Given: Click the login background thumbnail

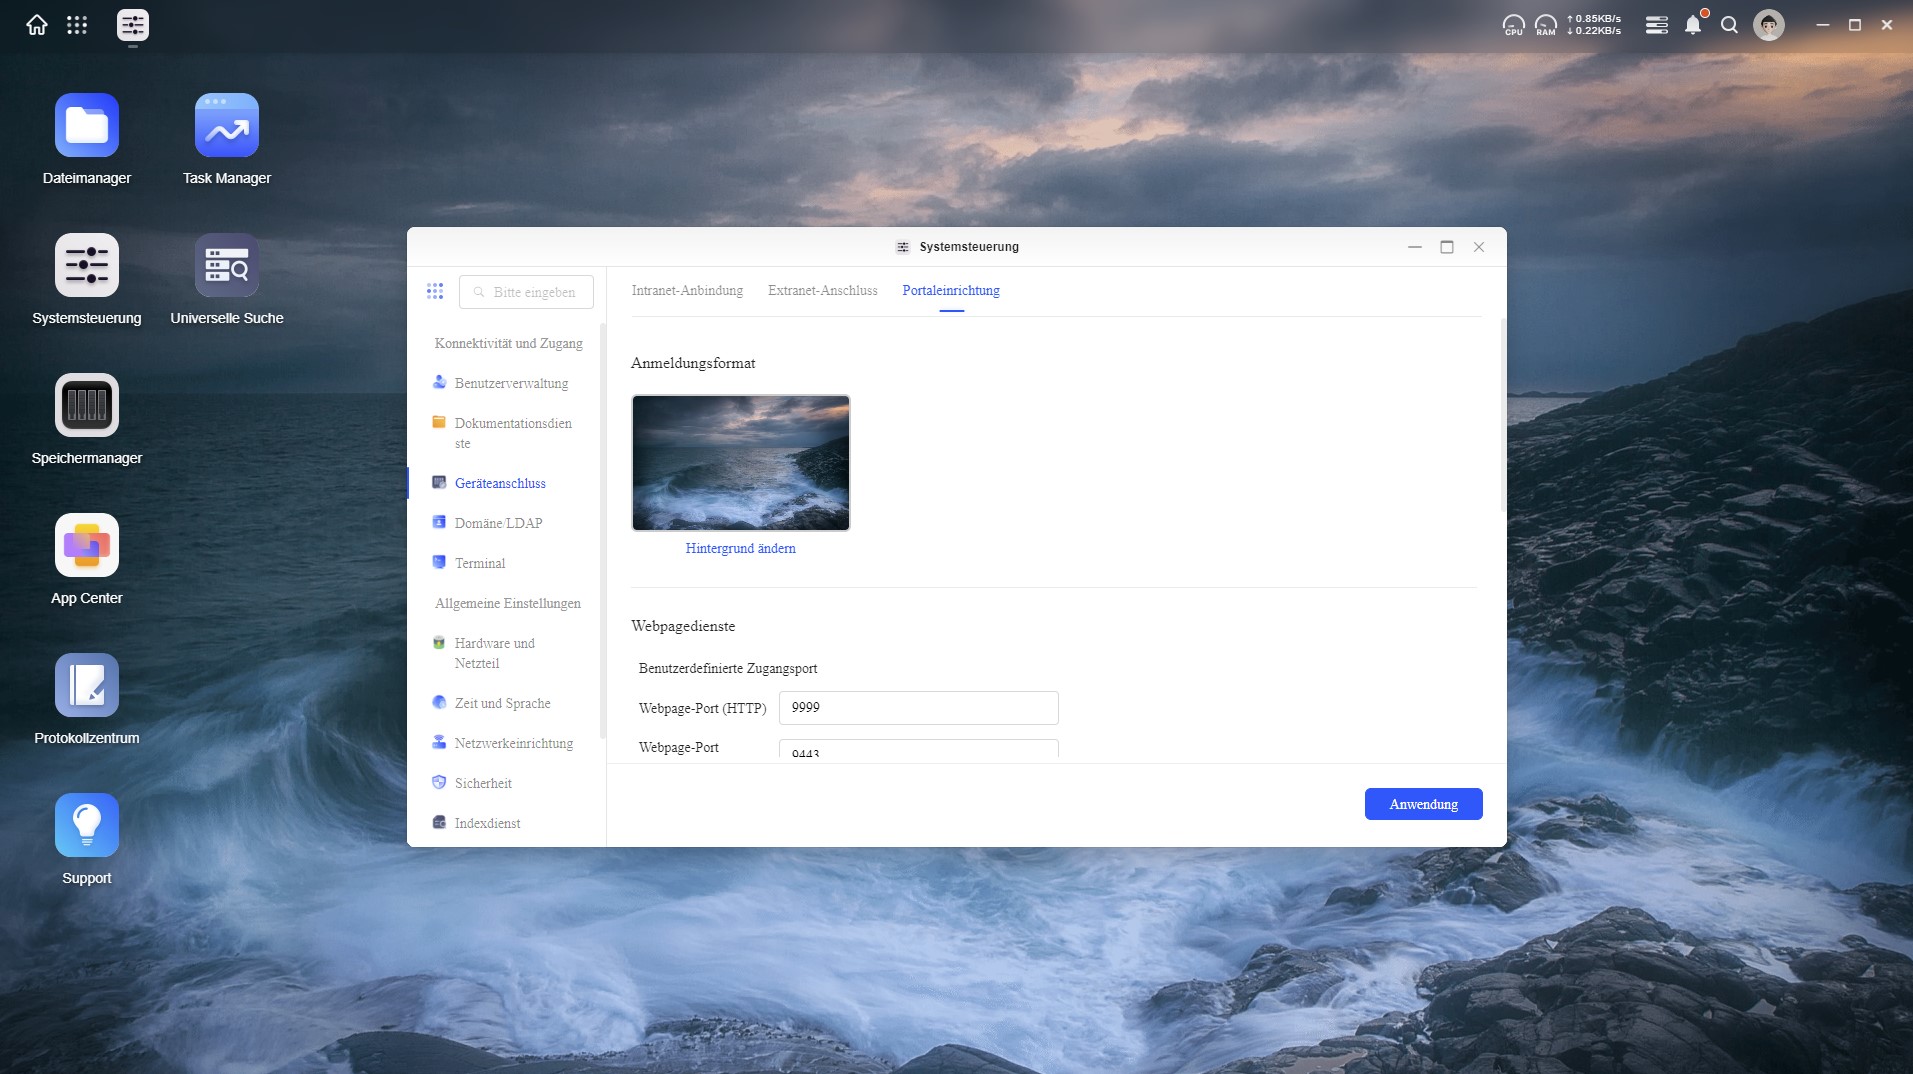Looking at the screenshot, I should tap(740, 463).
